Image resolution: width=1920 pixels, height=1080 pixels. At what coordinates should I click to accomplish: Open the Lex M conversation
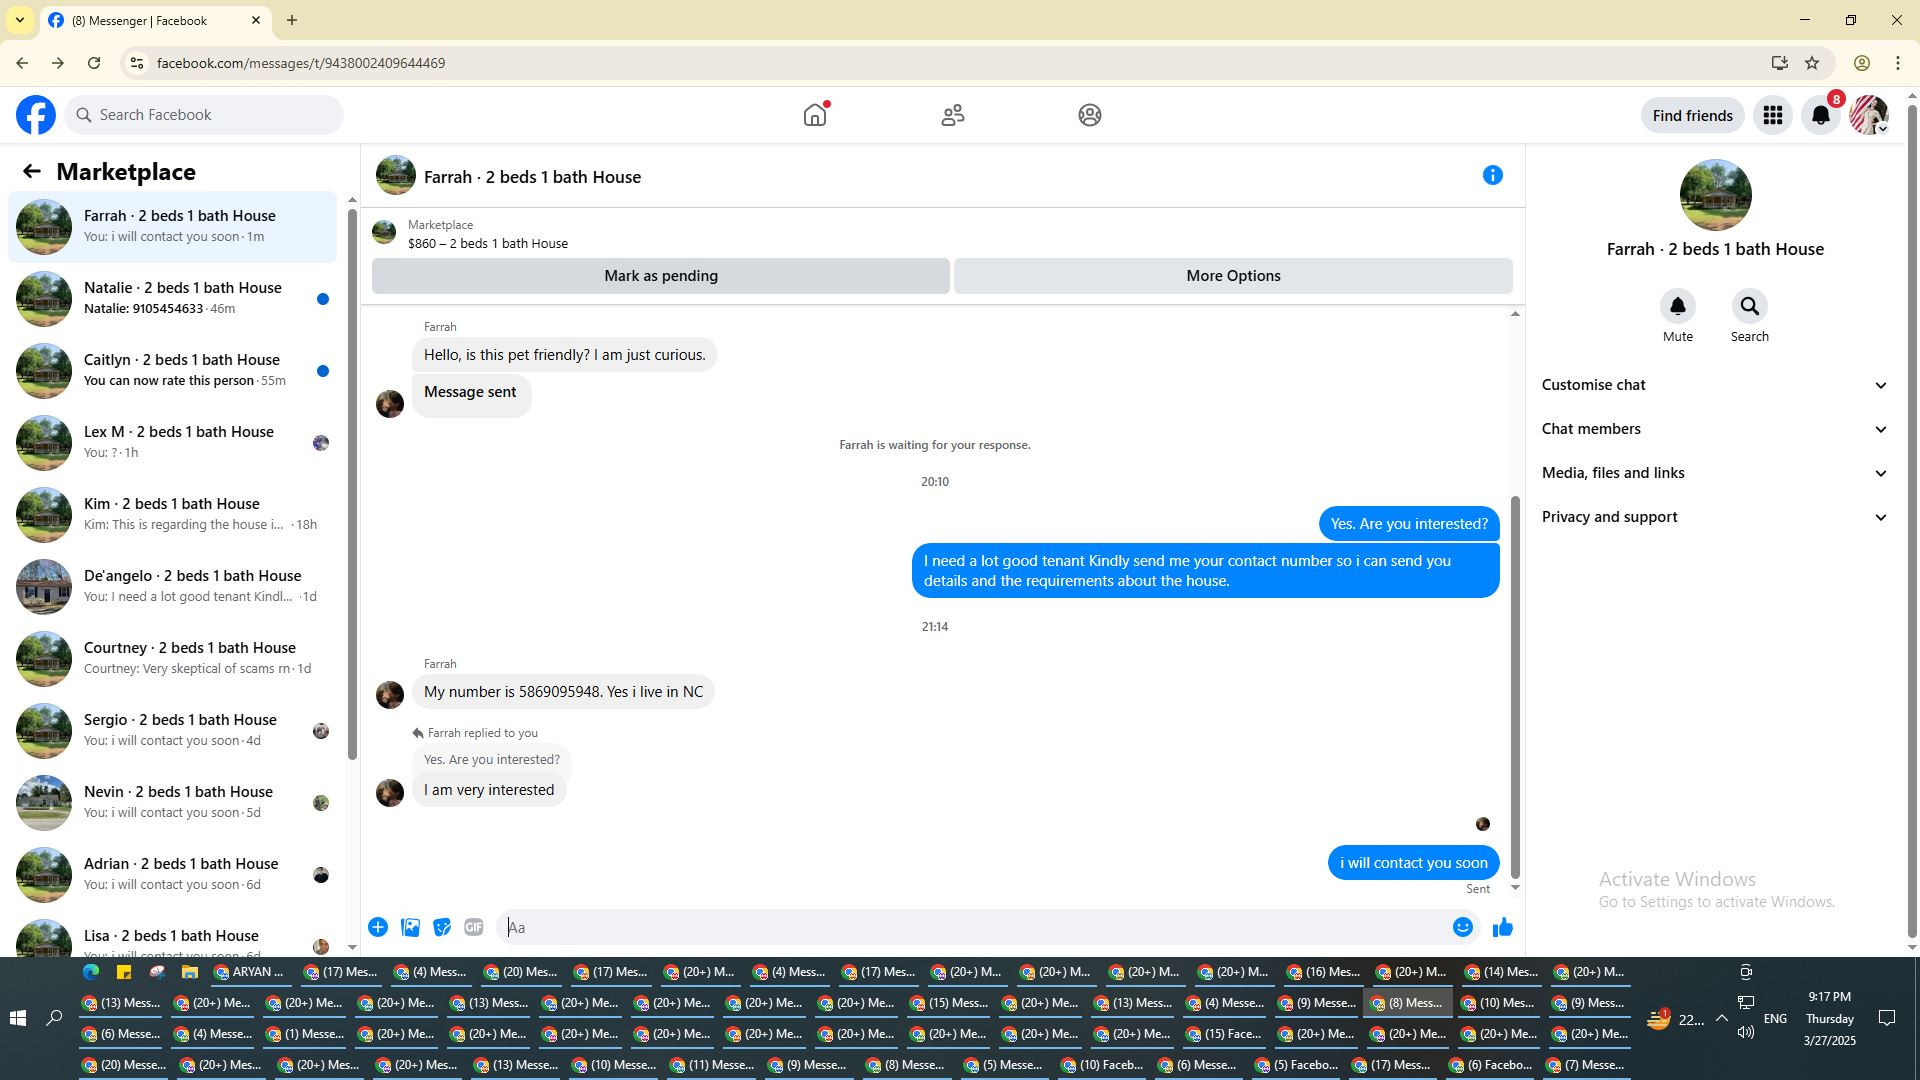point(172,442)
